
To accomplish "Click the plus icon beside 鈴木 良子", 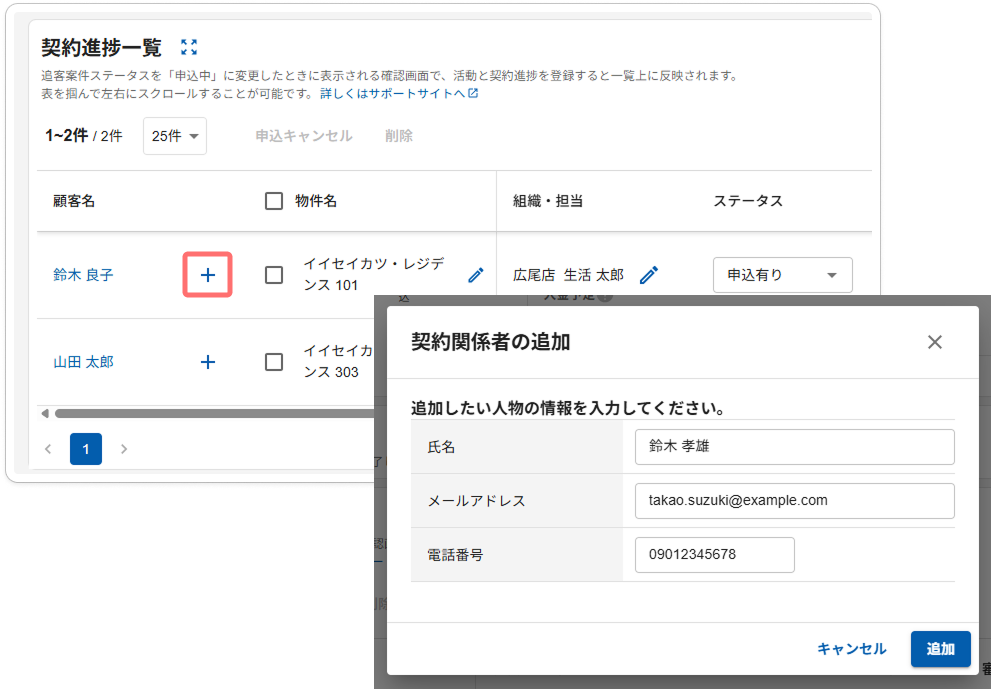I will click(x=207, y=275).
